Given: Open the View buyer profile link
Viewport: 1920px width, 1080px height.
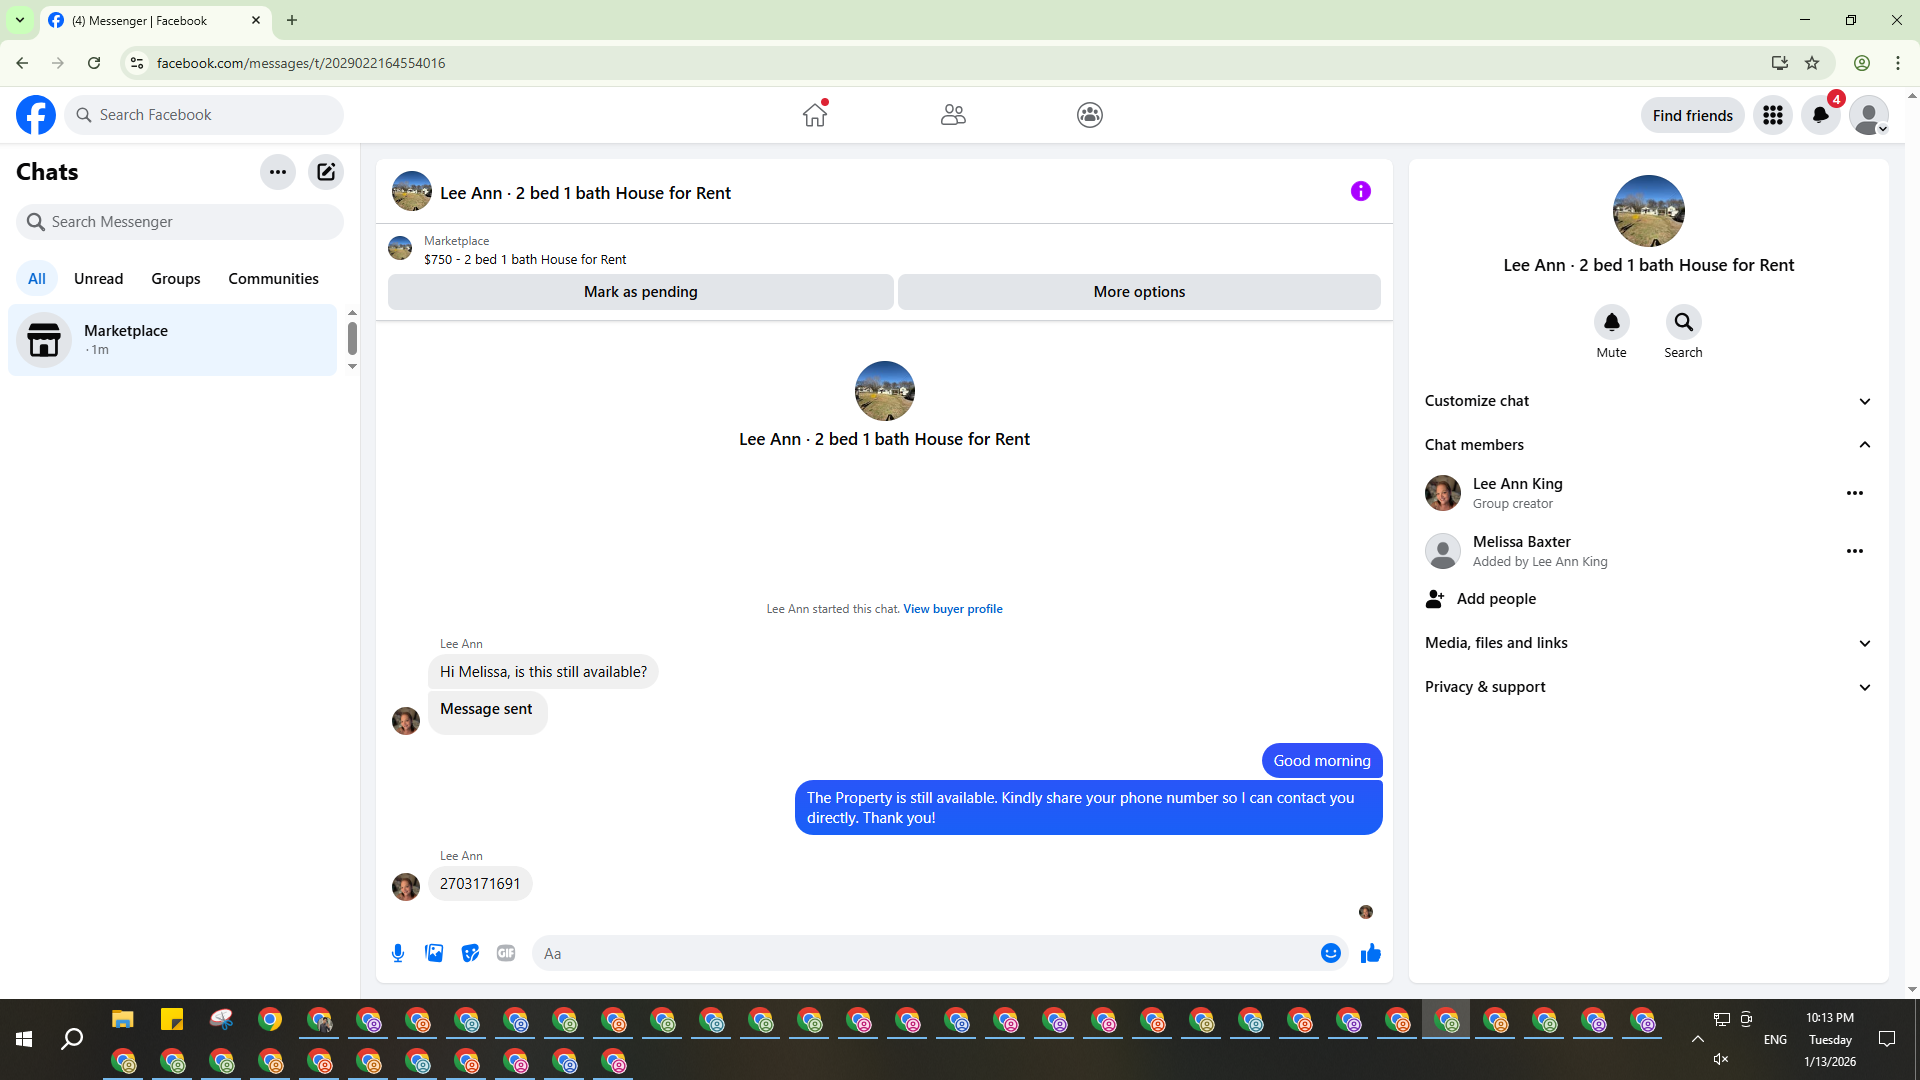Looking at the screenshot, I should [x=952, y=609].
